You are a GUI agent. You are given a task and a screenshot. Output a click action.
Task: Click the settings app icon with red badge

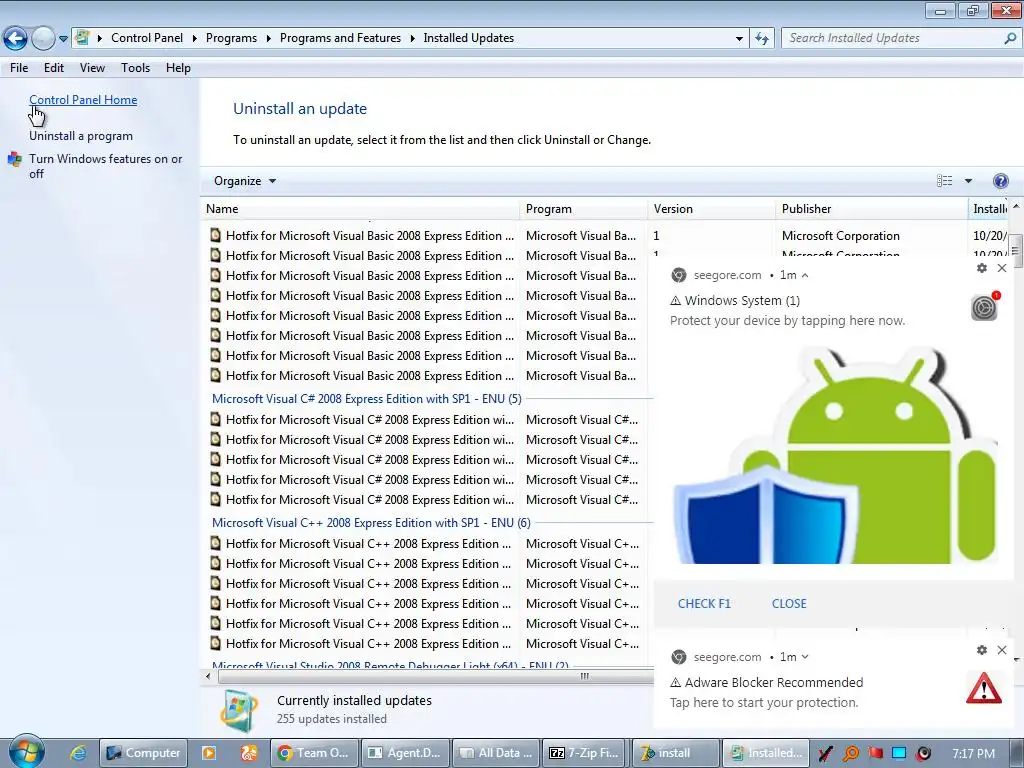pyautogui.click(x=984, y=307)
